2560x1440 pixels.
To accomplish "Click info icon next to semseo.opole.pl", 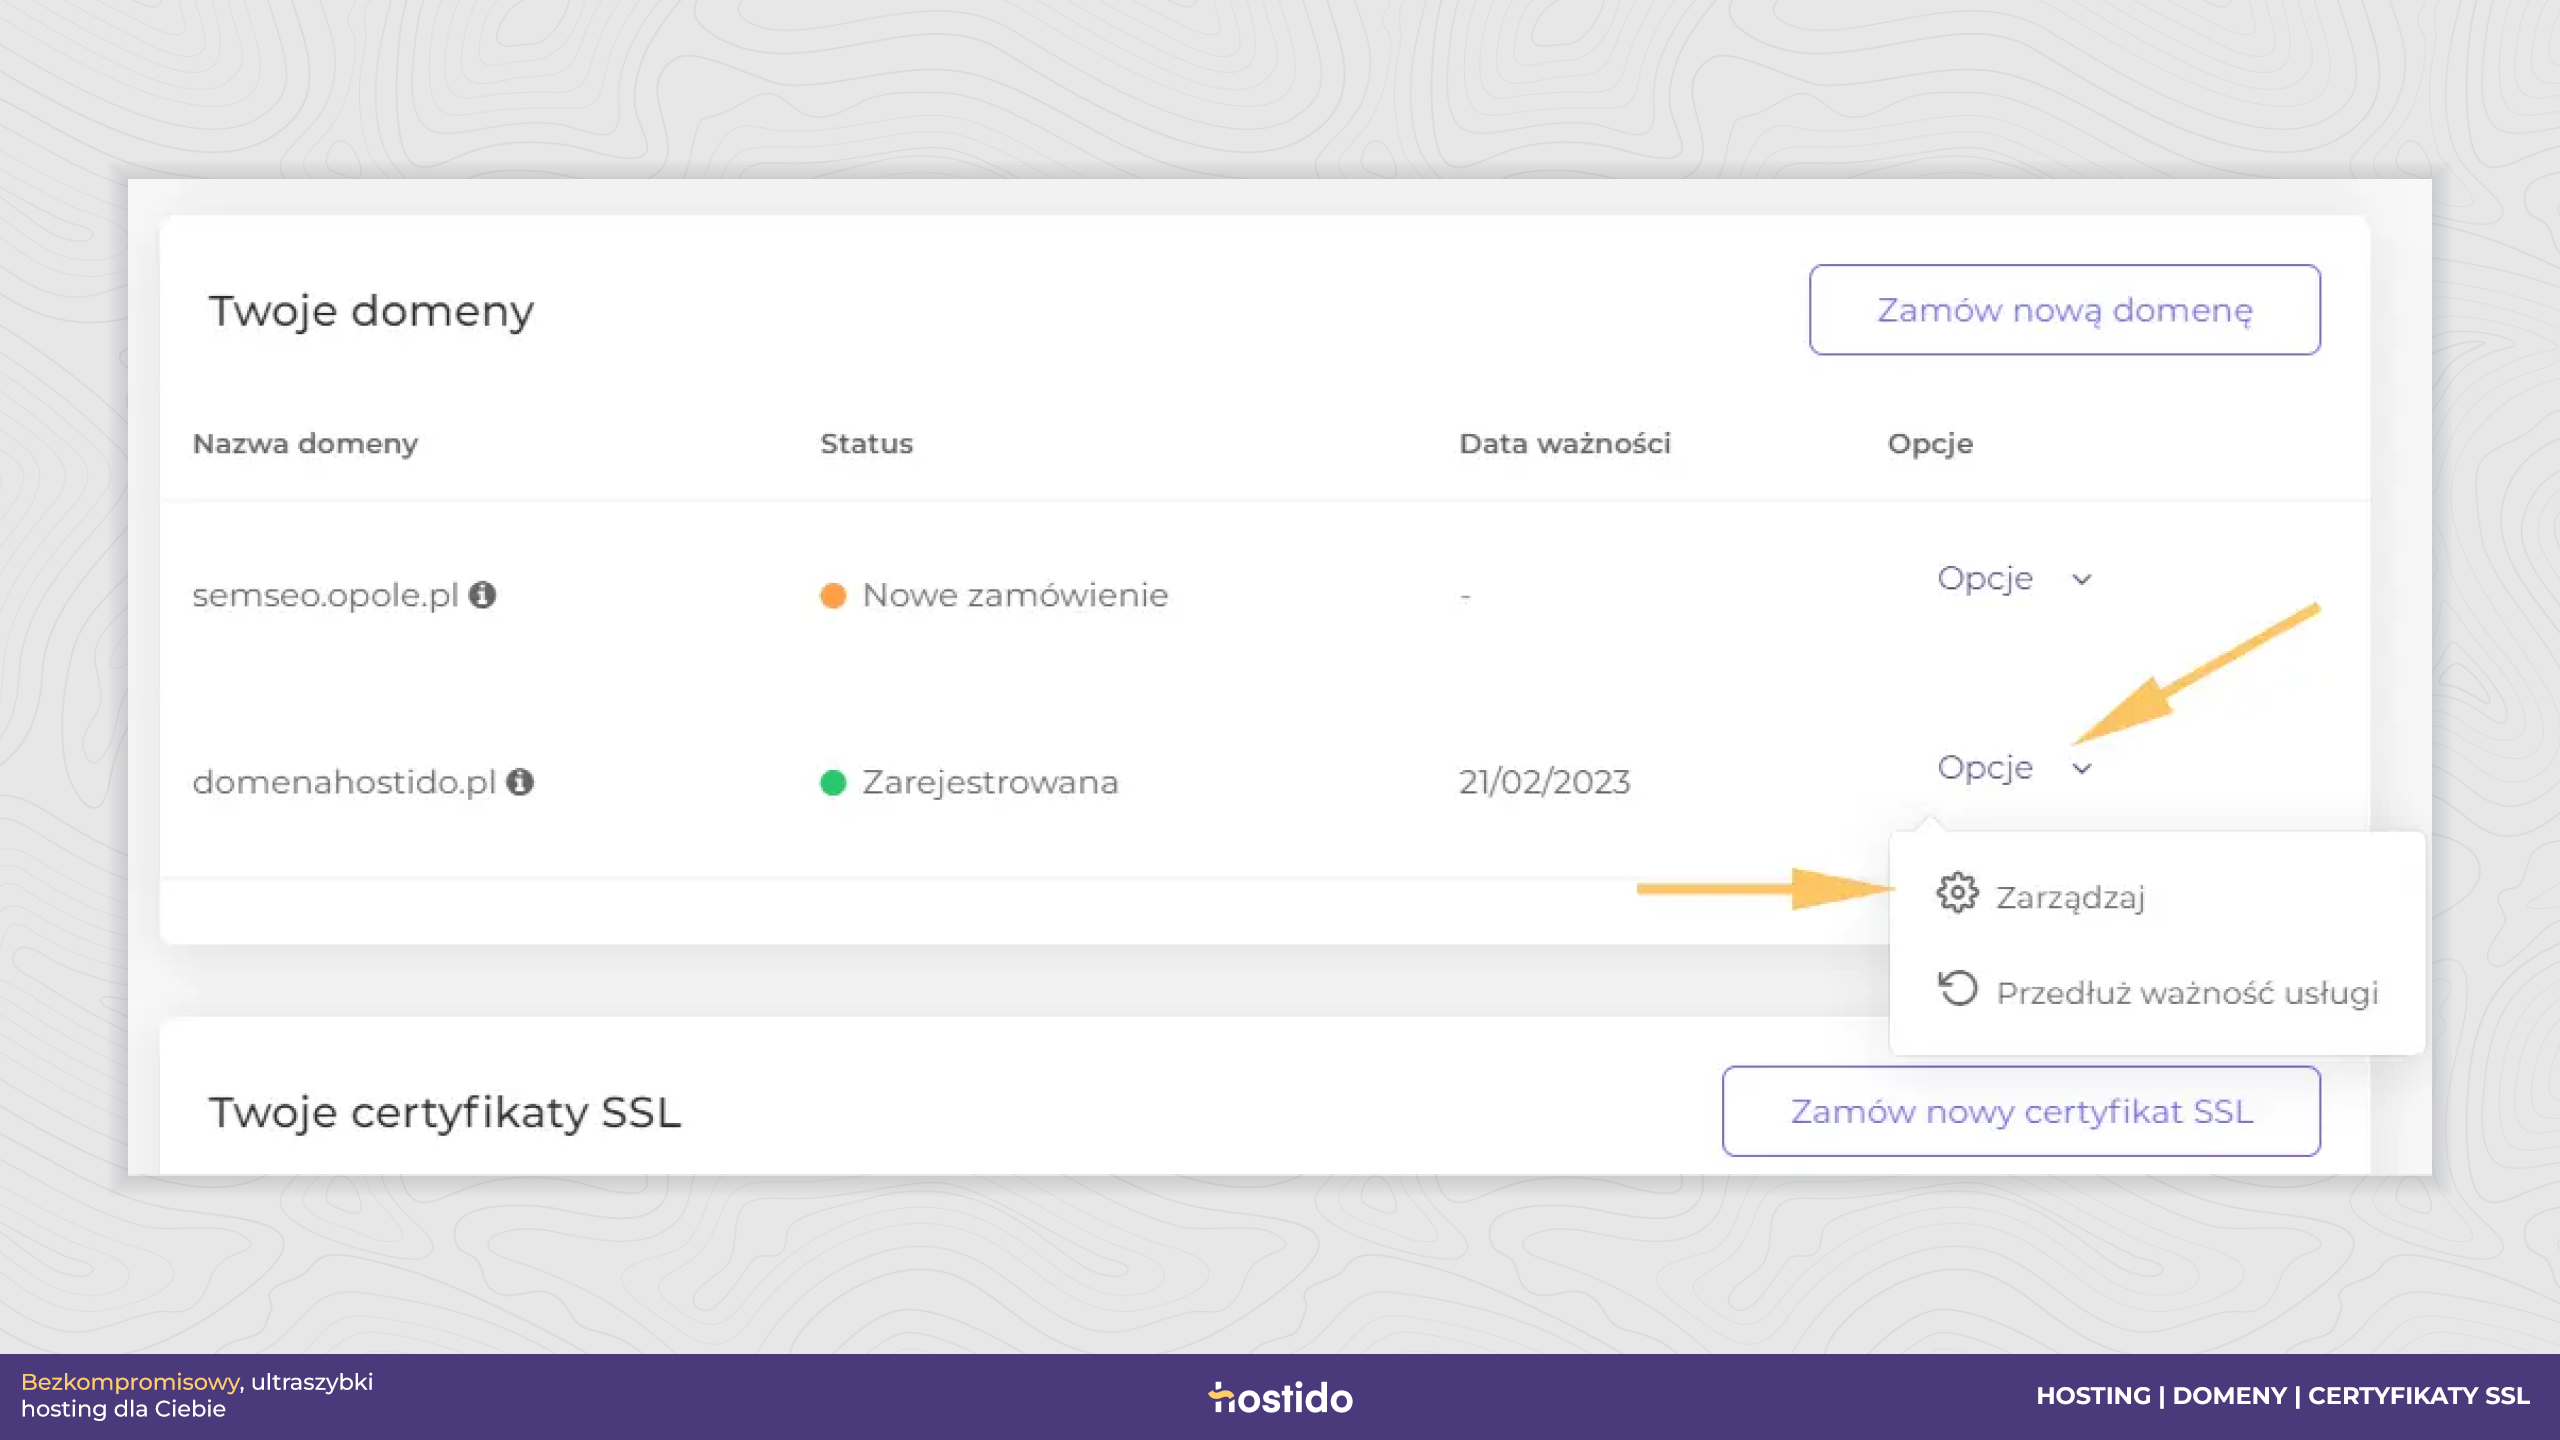I will (482, 595).
